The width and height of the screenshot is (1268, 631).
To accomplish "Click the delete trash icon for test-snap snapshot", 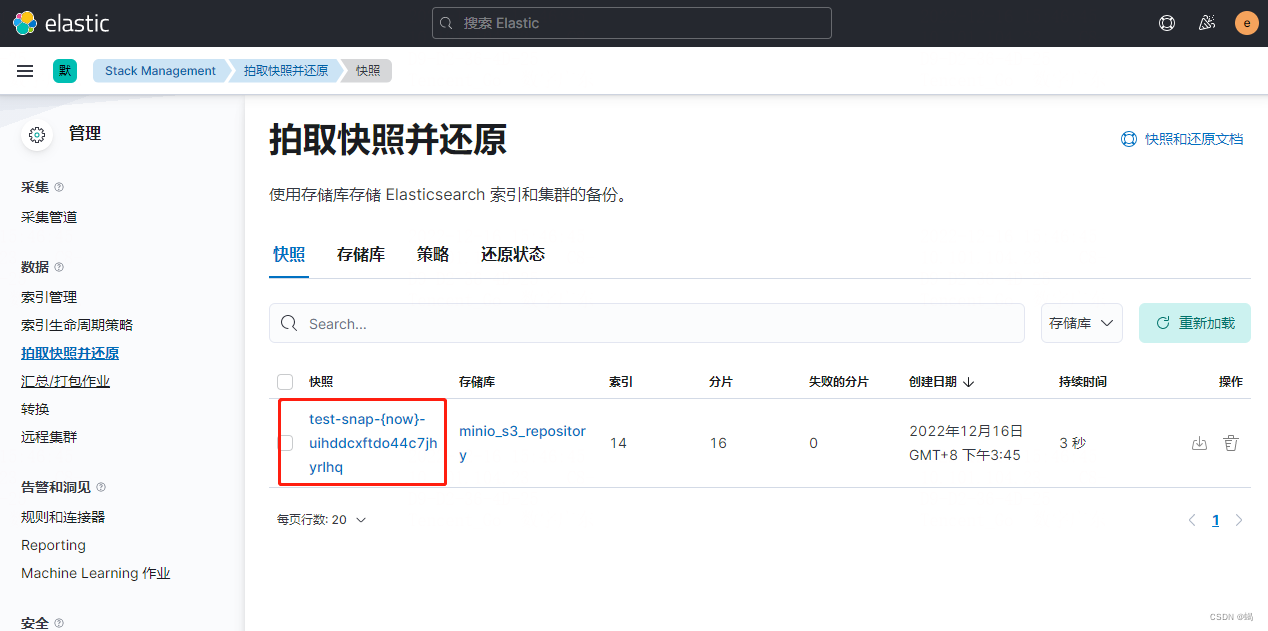I will click(1231, 443).
